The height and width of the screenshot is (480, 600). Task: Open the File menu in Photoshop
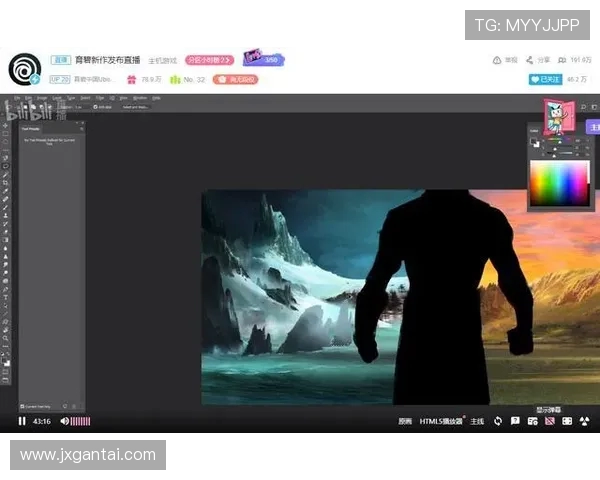coord(16,98)
